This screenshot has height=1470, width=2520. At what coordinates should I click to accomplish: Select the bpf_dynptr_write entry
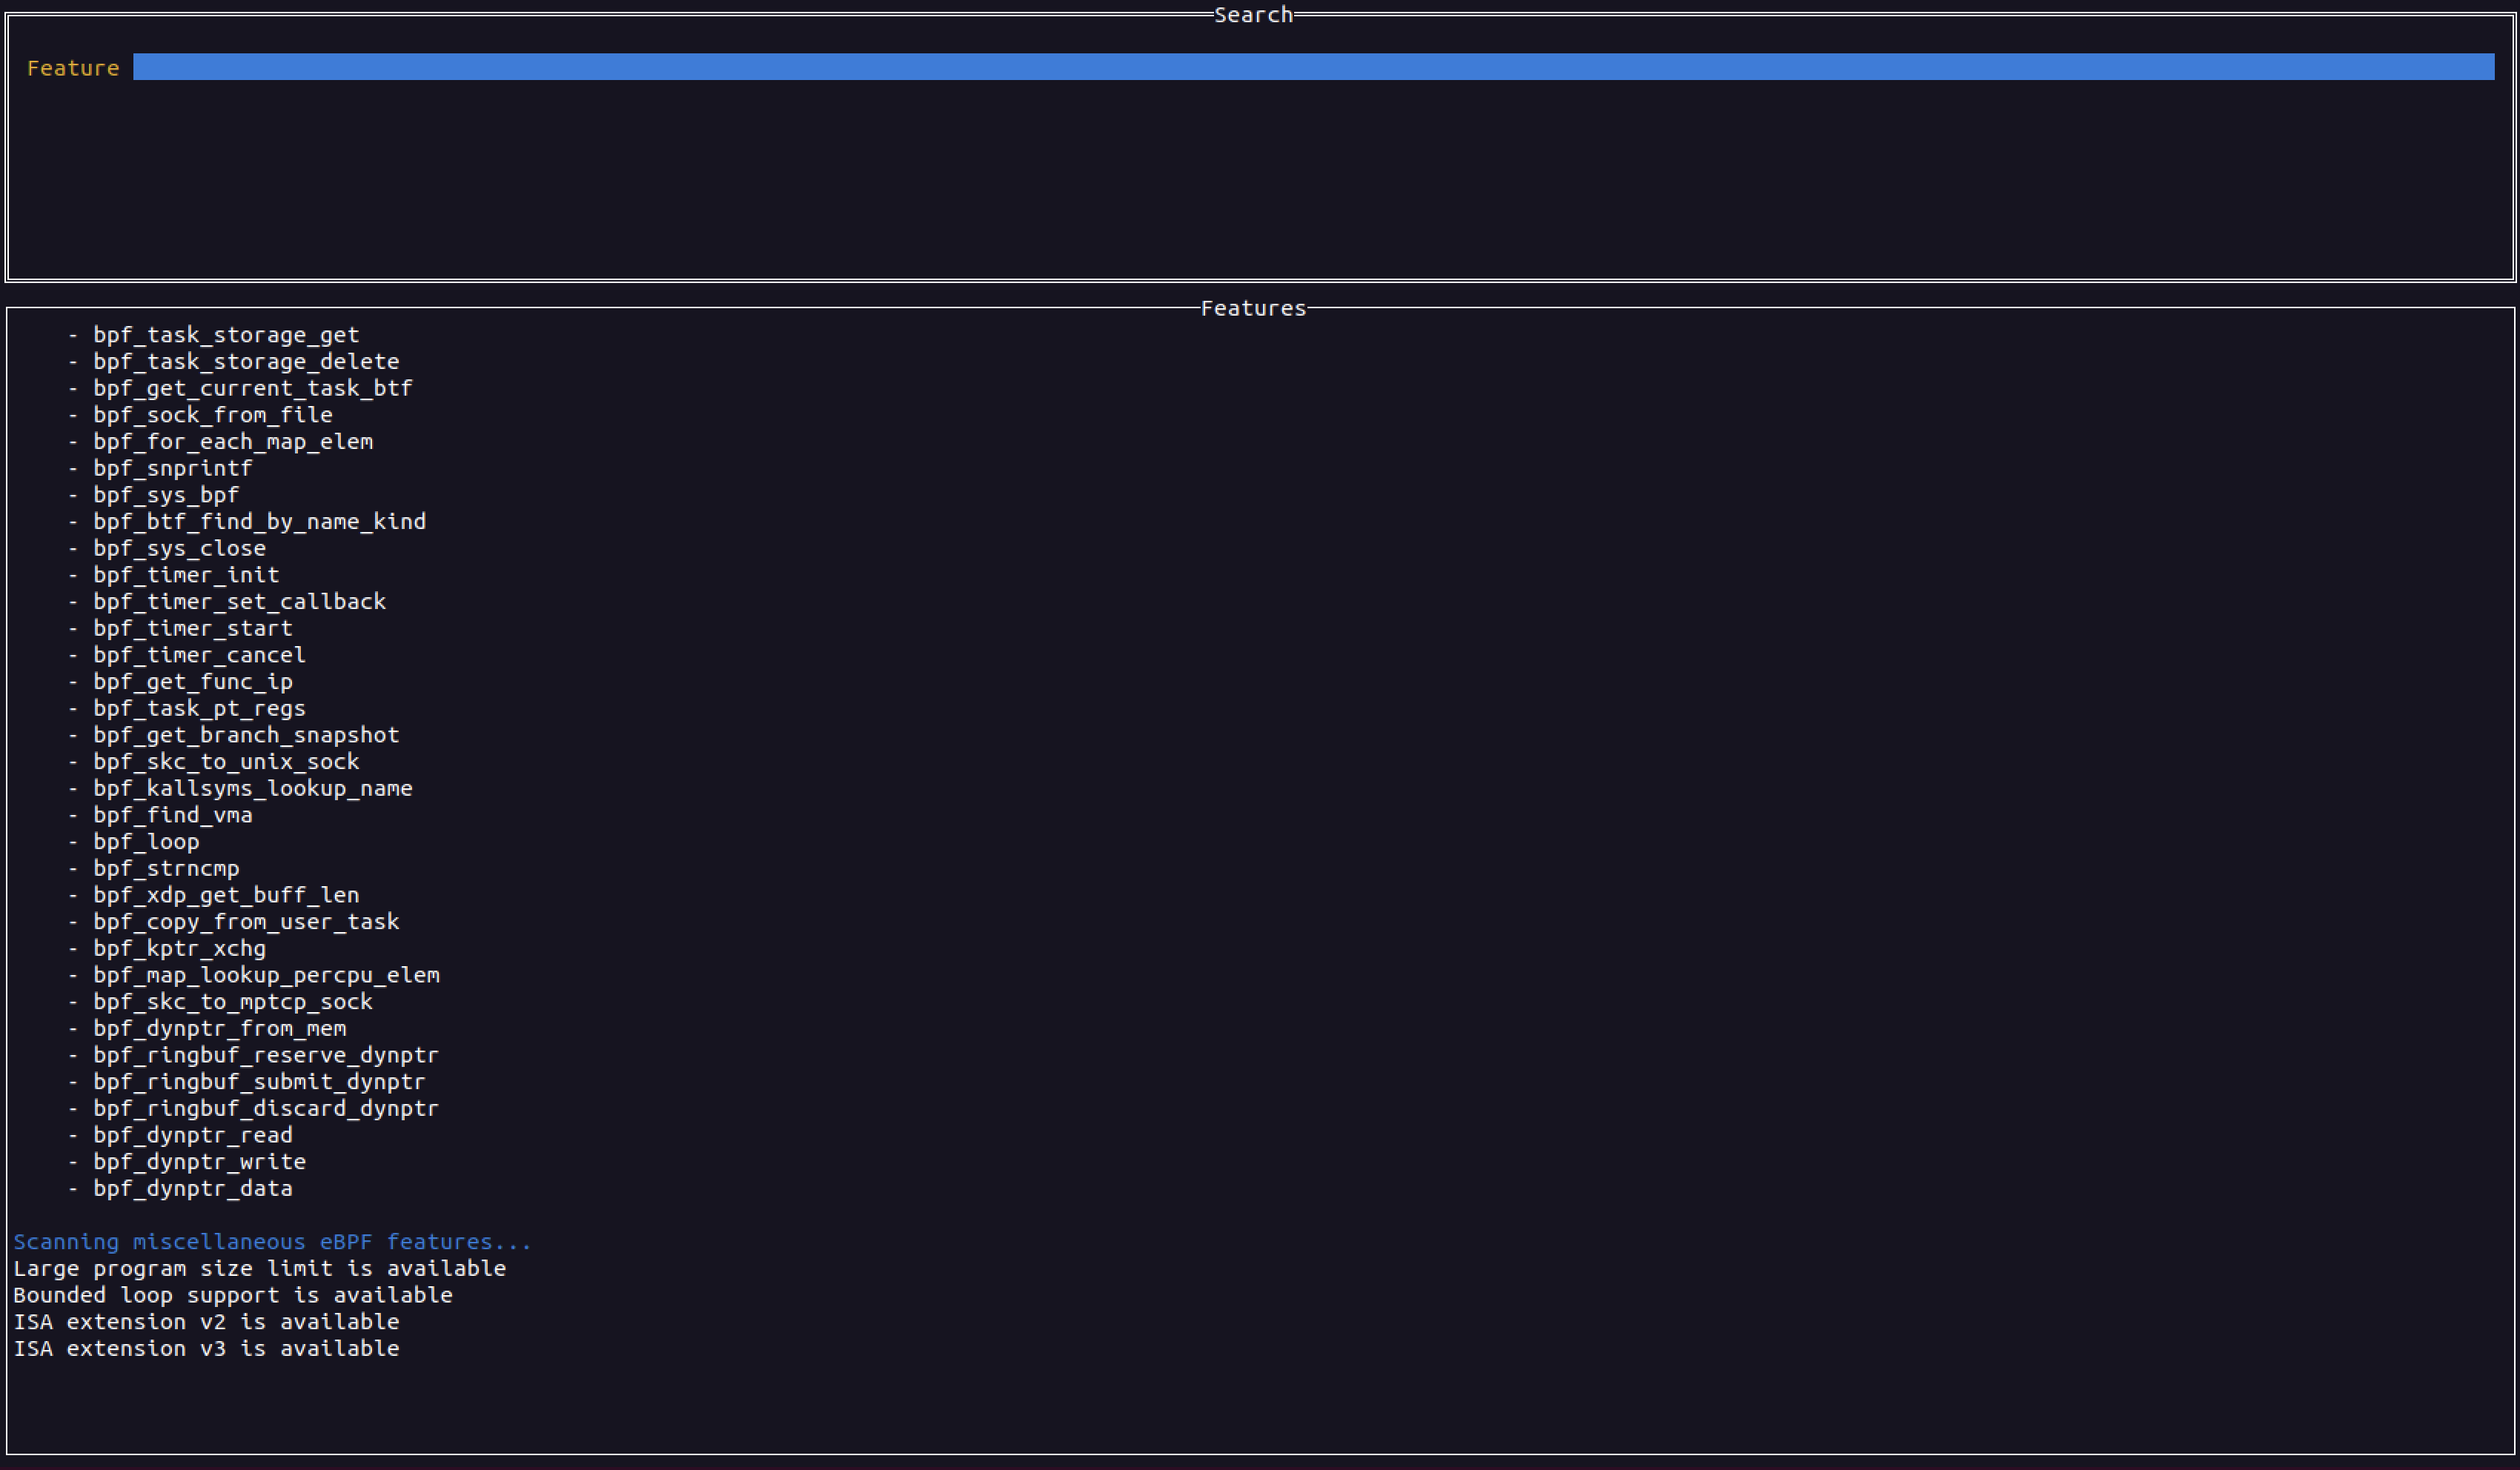tap(200, 1161)
